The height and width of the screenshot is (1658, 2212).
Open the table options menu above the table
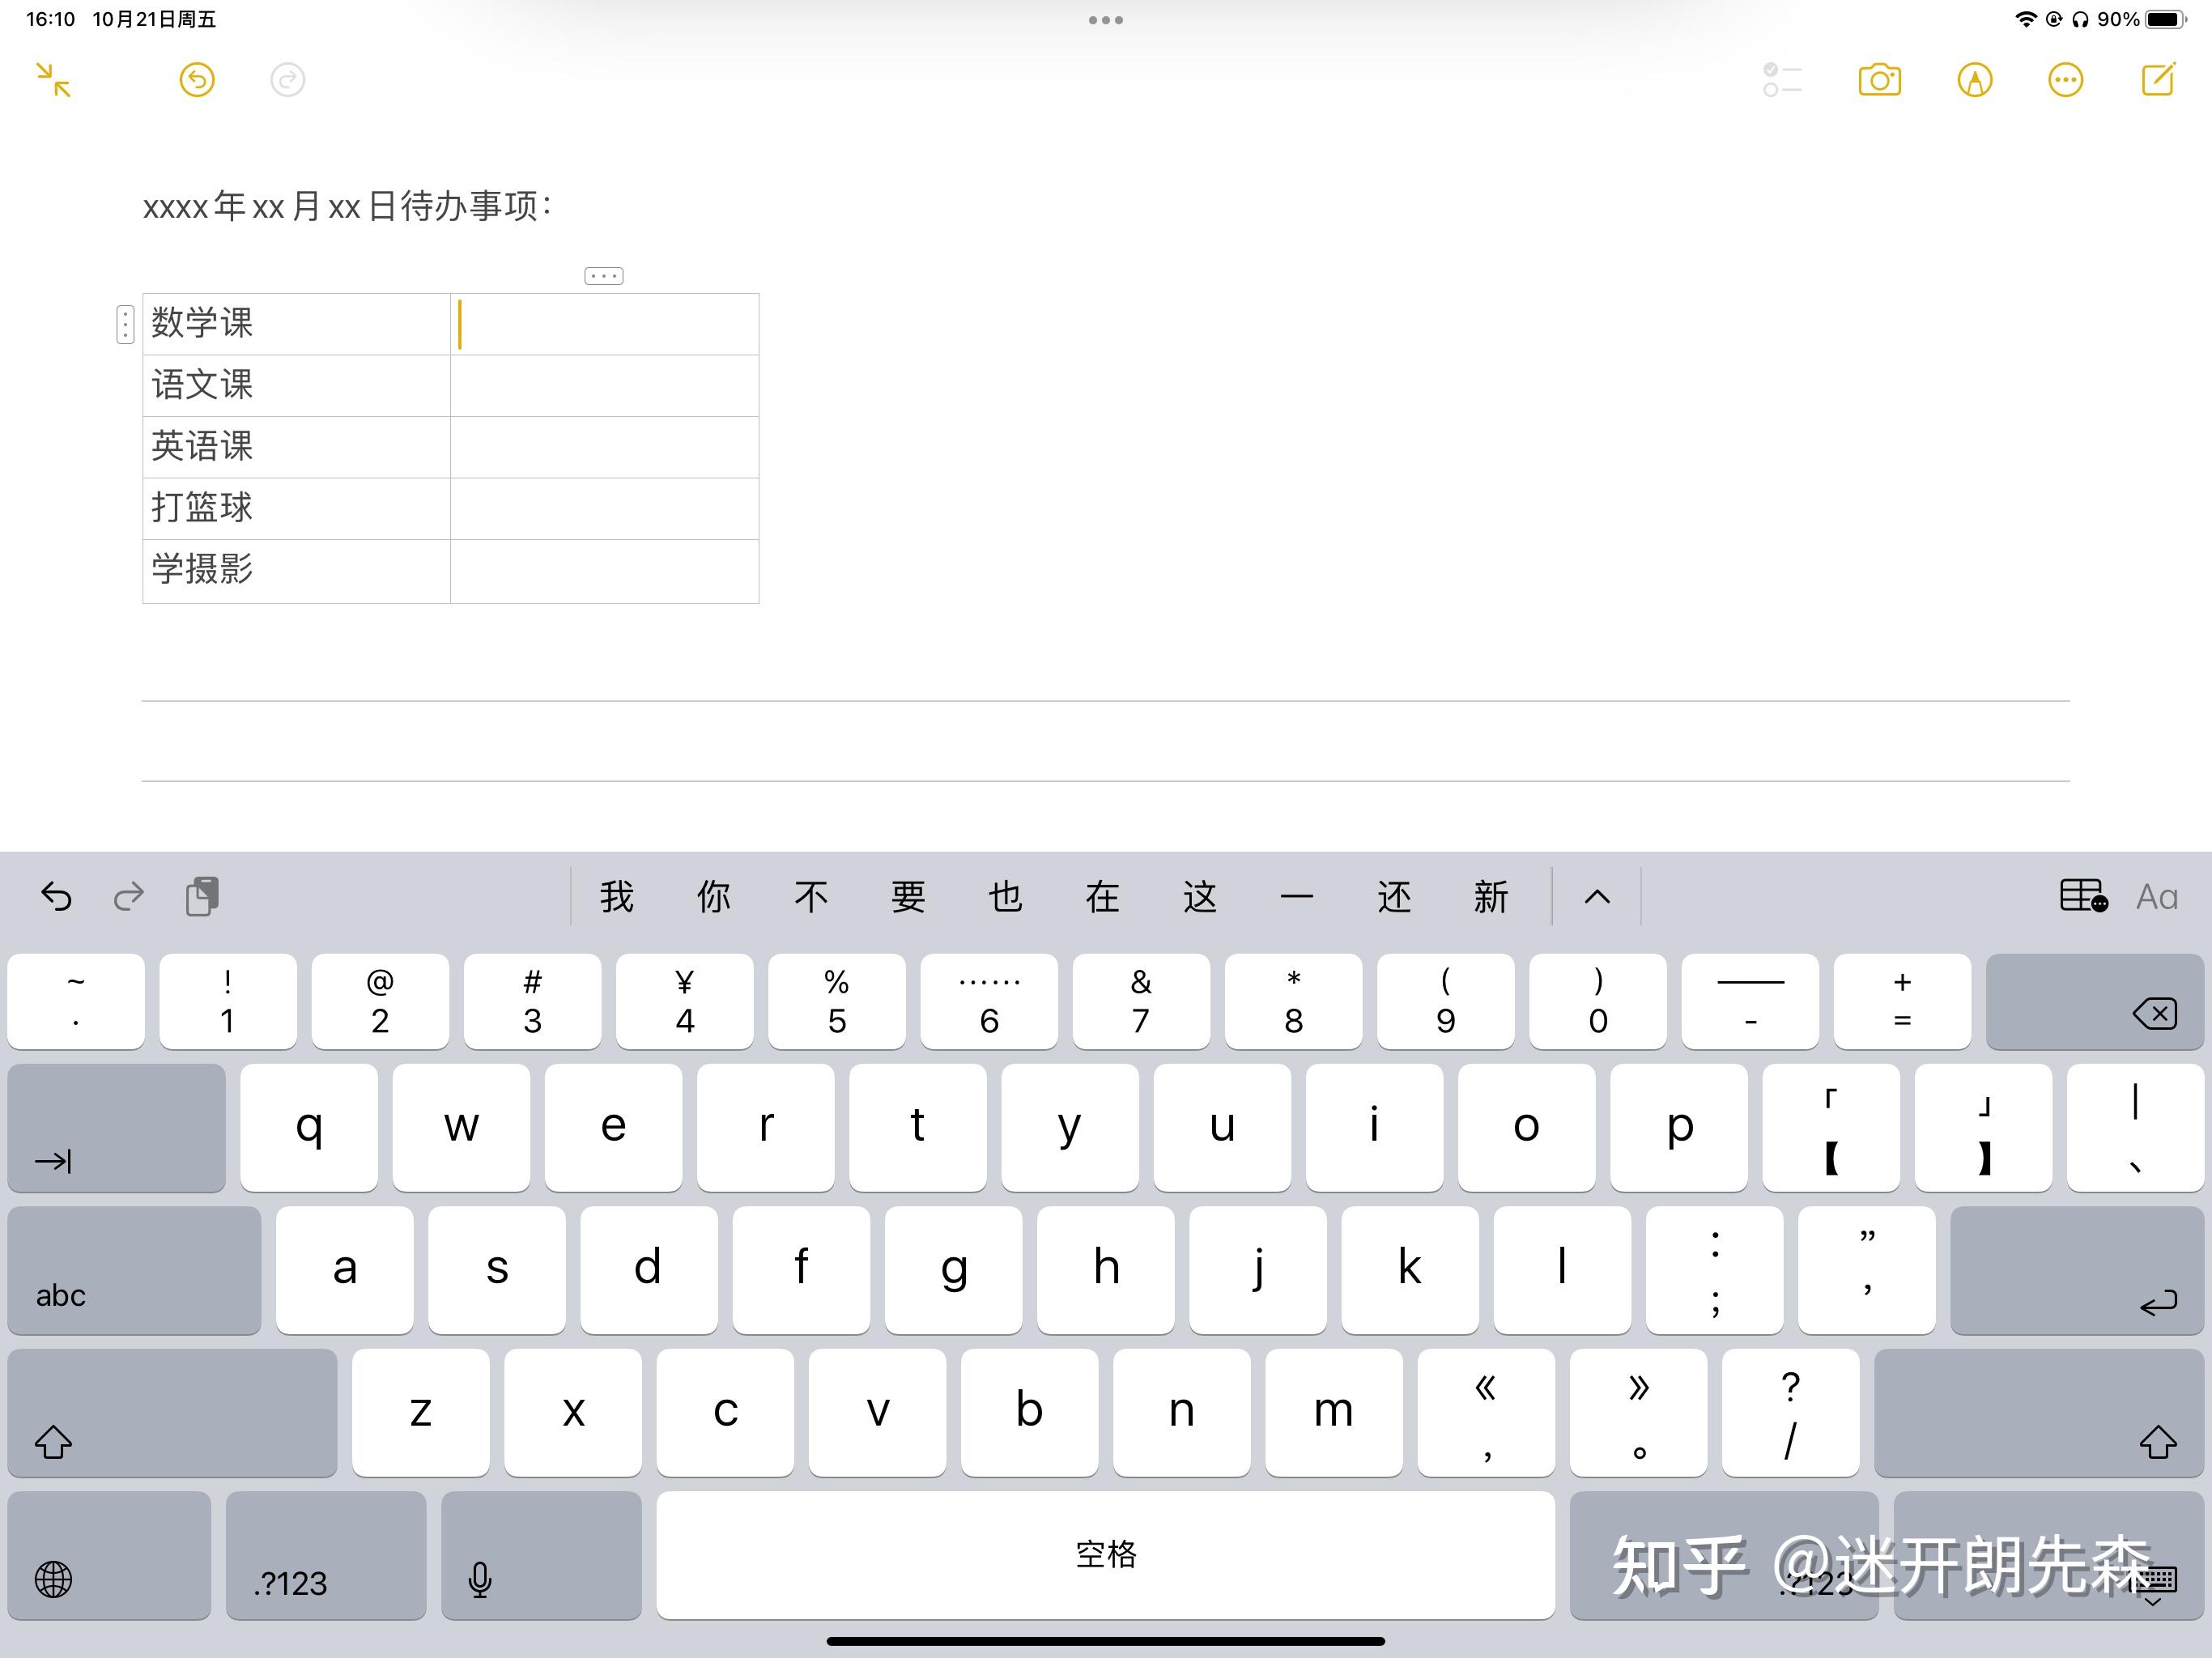click(604, 275)
